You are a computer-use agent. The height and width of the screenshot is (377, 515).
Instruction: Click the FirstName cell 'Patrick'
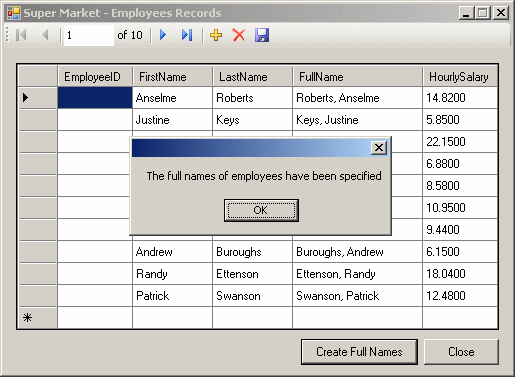tap(172, 296)
